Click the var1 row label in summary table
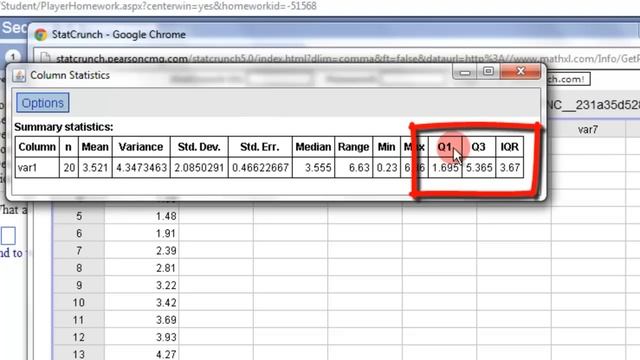 pyautogui.click(x=37, y=168)
